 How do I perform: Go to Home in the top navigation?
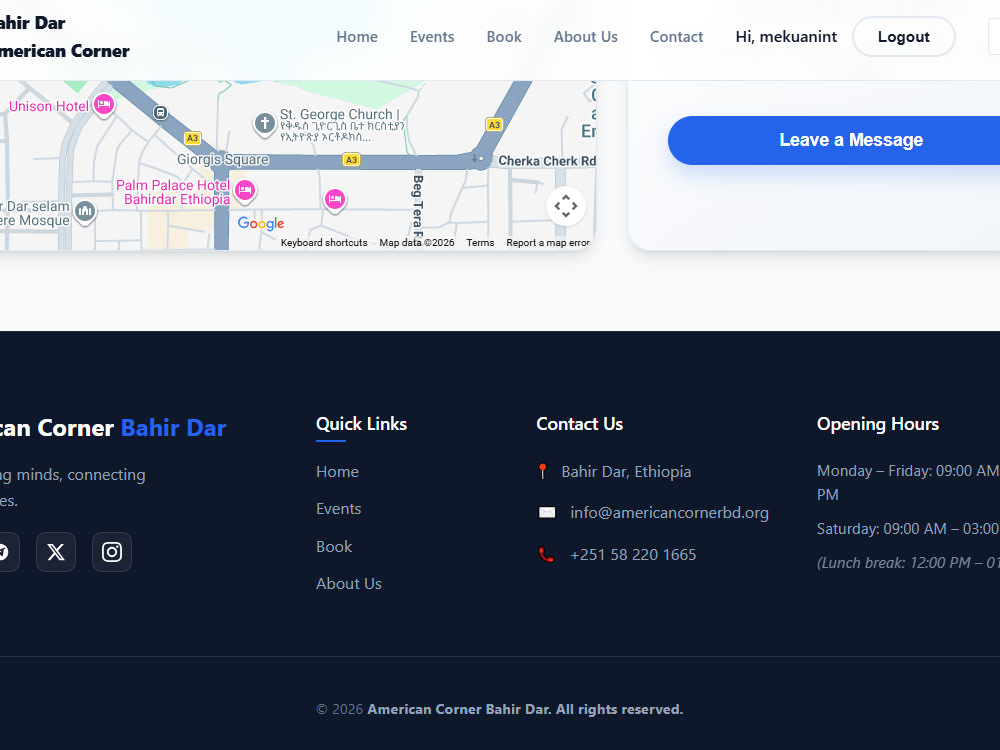(357, 37)
